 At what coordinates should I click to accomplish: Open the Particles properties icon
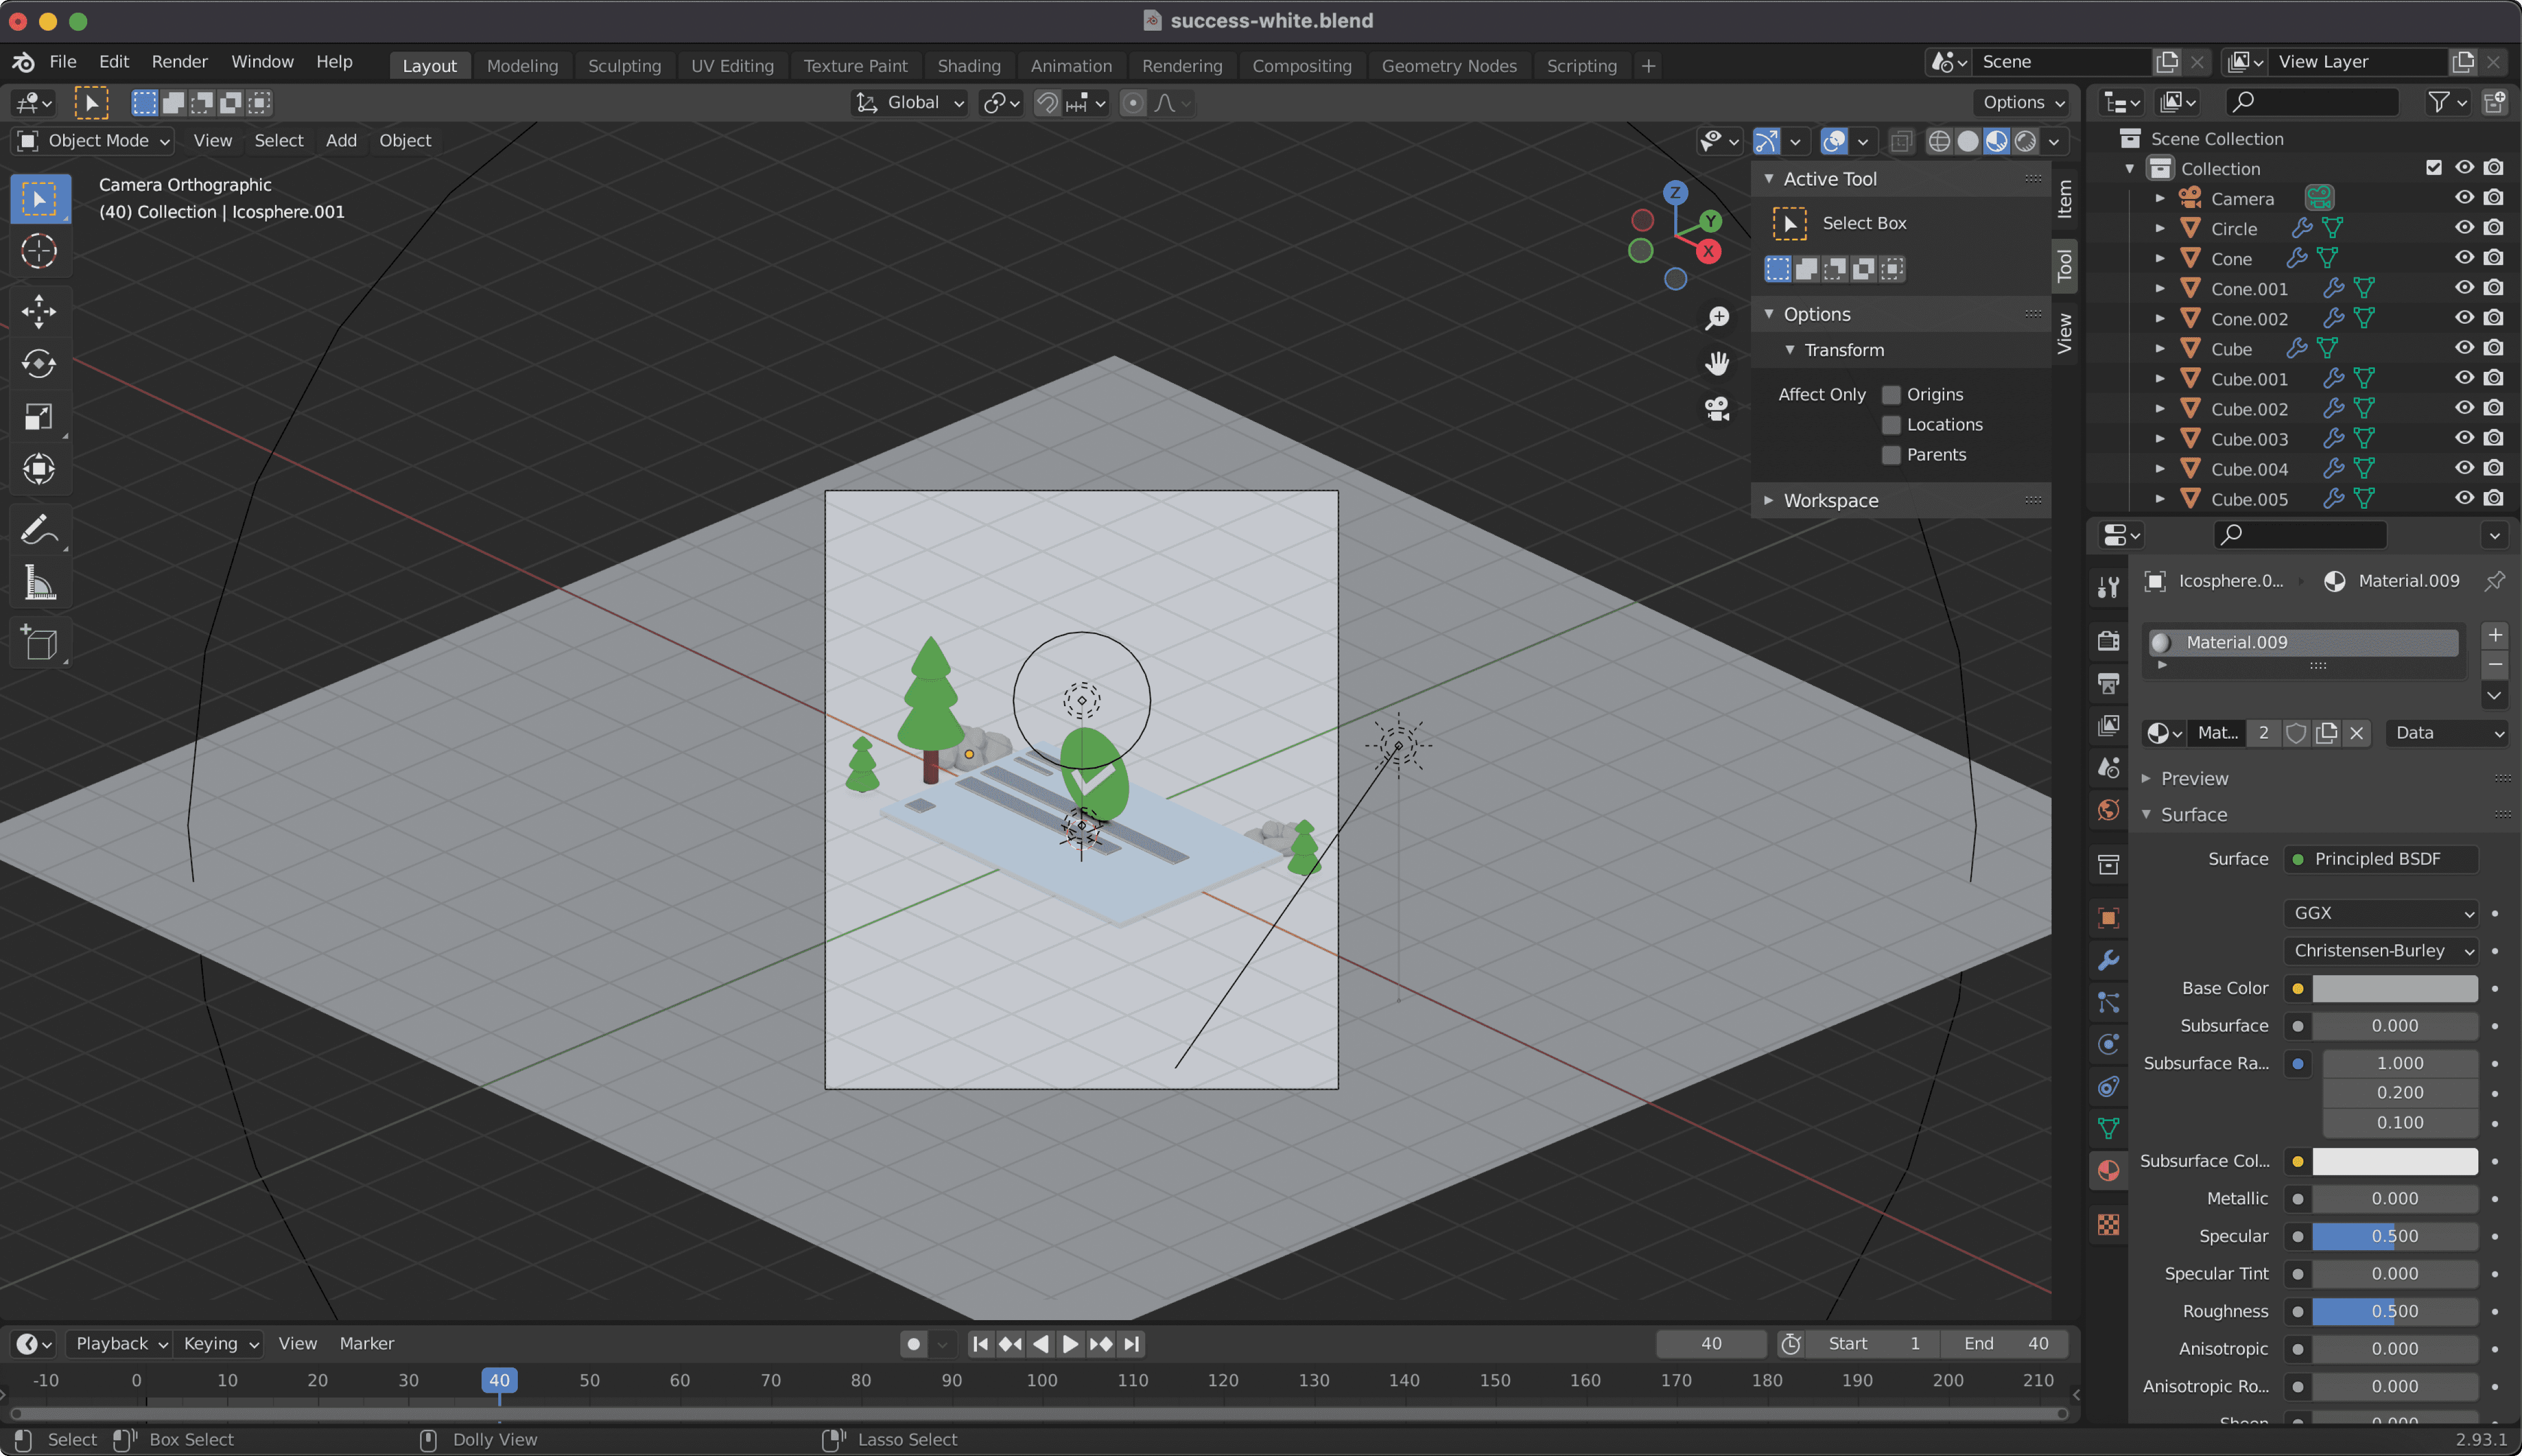pos(2108,1002)
